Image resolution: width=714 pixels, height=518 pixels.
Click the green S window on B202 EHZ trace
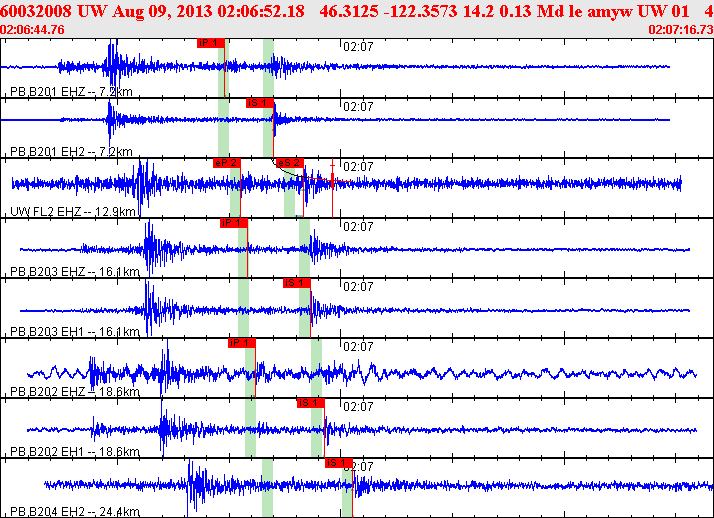click(316, 368)
